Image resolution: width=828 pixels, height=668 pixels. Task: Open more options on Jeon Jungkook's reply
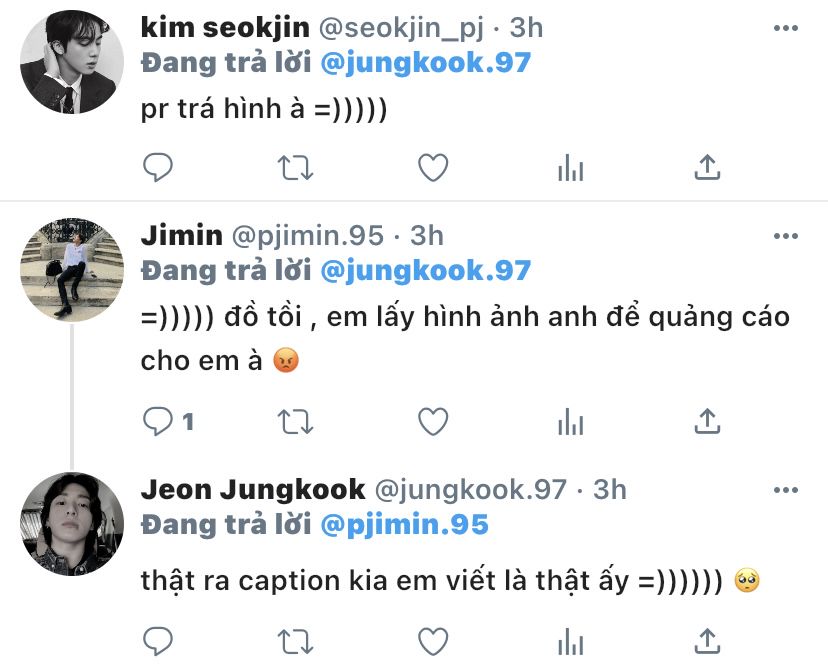785,489
